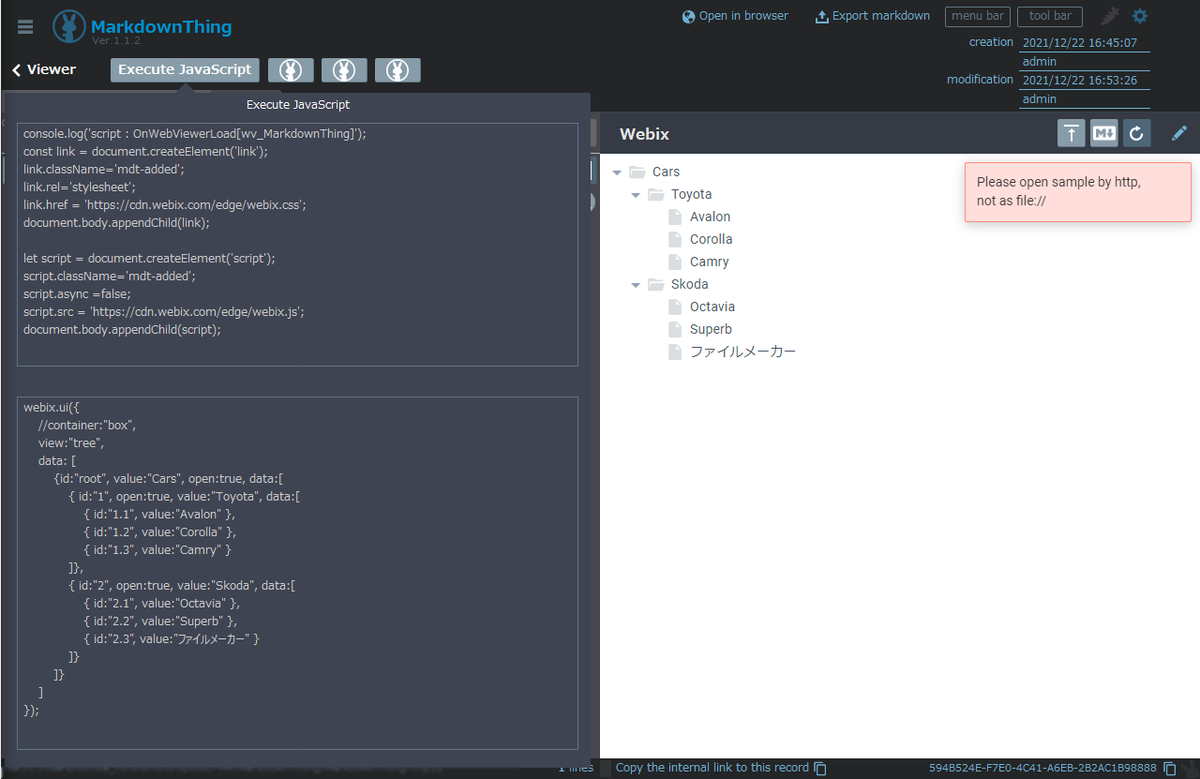Open the hamburger menu beside the MarkdownThing logo

(25, 27)
